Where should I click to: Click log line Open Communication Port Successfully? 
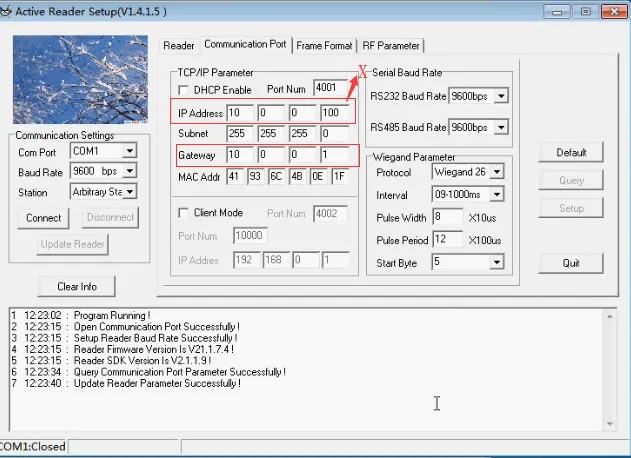(x=126, y=326)
